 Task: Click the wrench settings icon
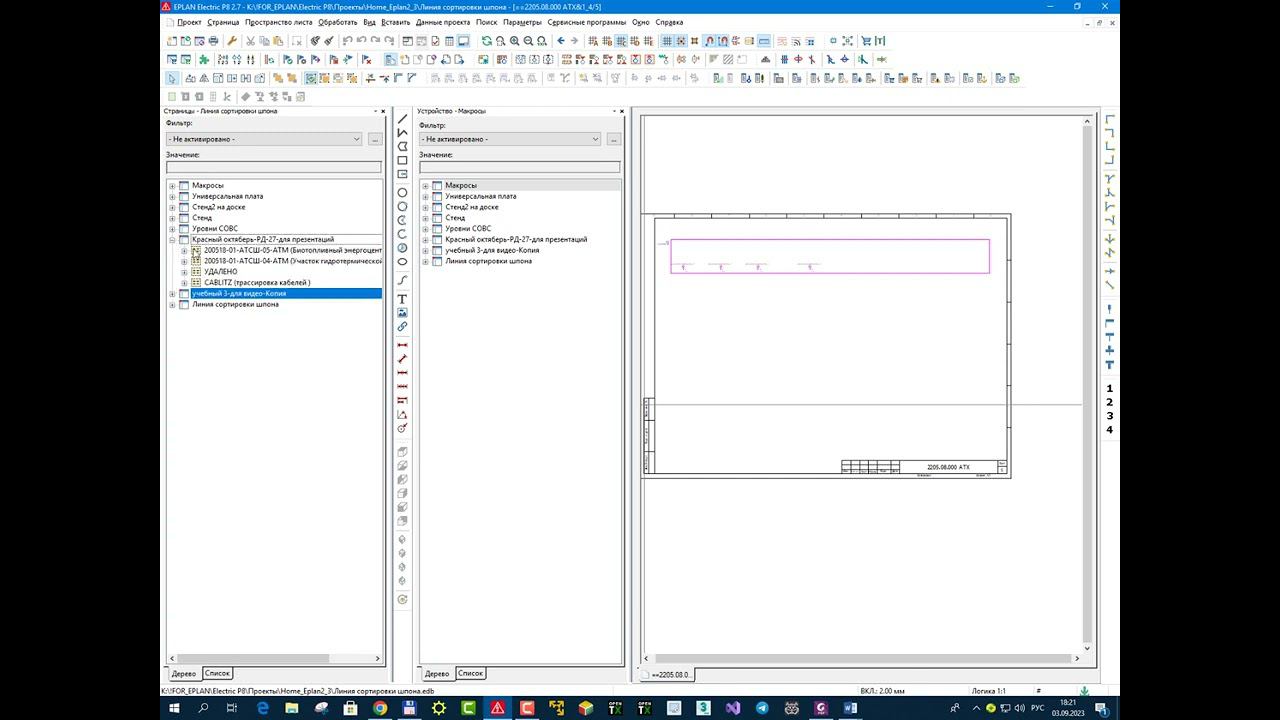[232, 41]
